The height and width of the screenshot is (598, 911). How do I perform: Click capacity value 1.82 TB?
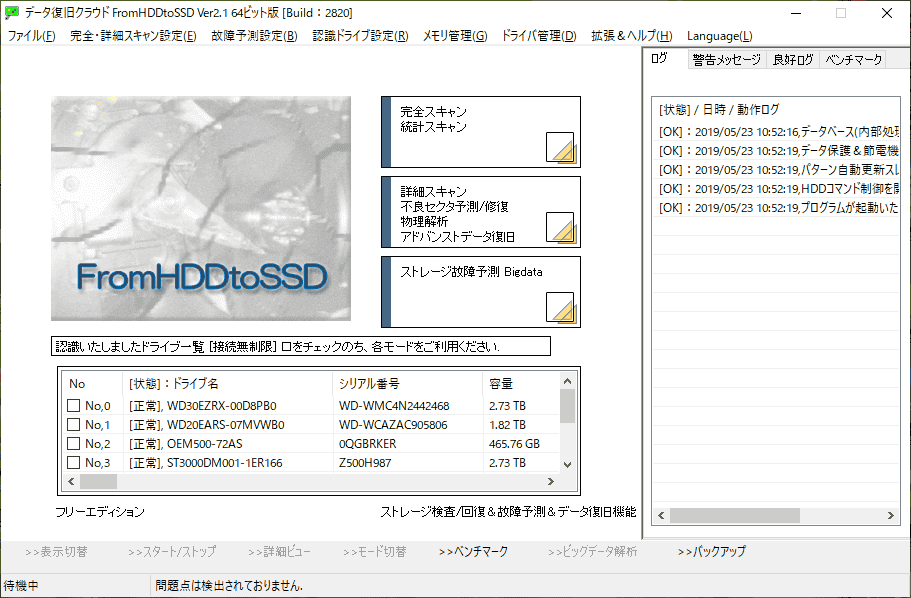pyautogui.click(x=507, y=425)
